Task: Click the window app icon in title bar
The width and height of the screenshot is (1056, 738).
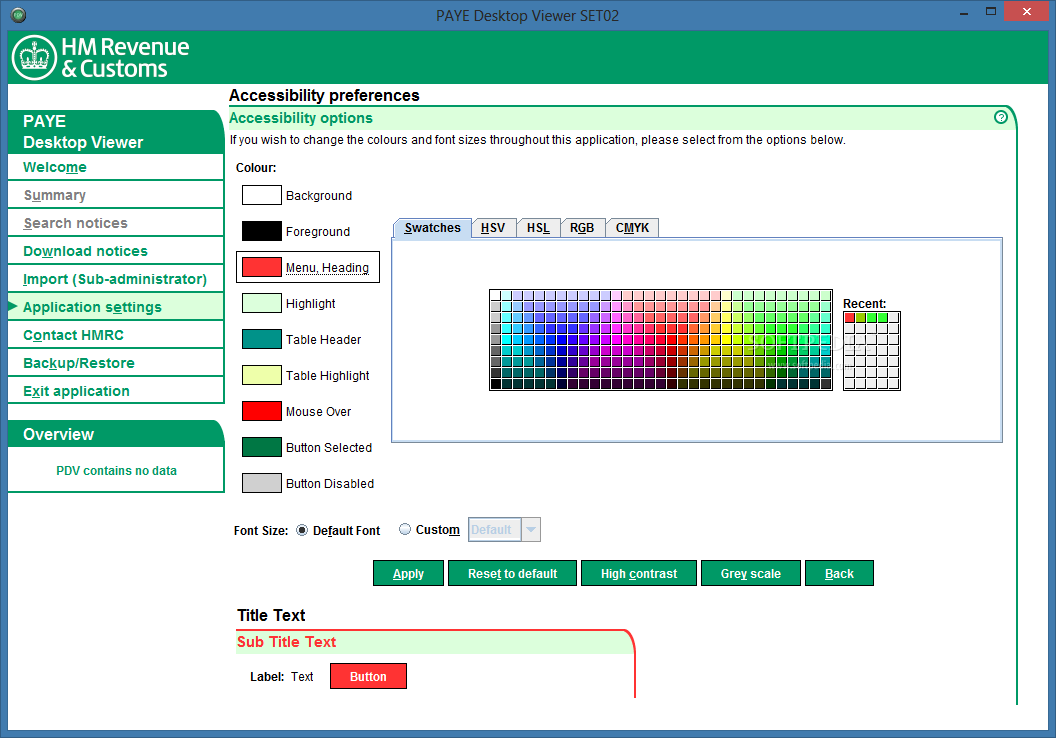Action: (18, 14)
